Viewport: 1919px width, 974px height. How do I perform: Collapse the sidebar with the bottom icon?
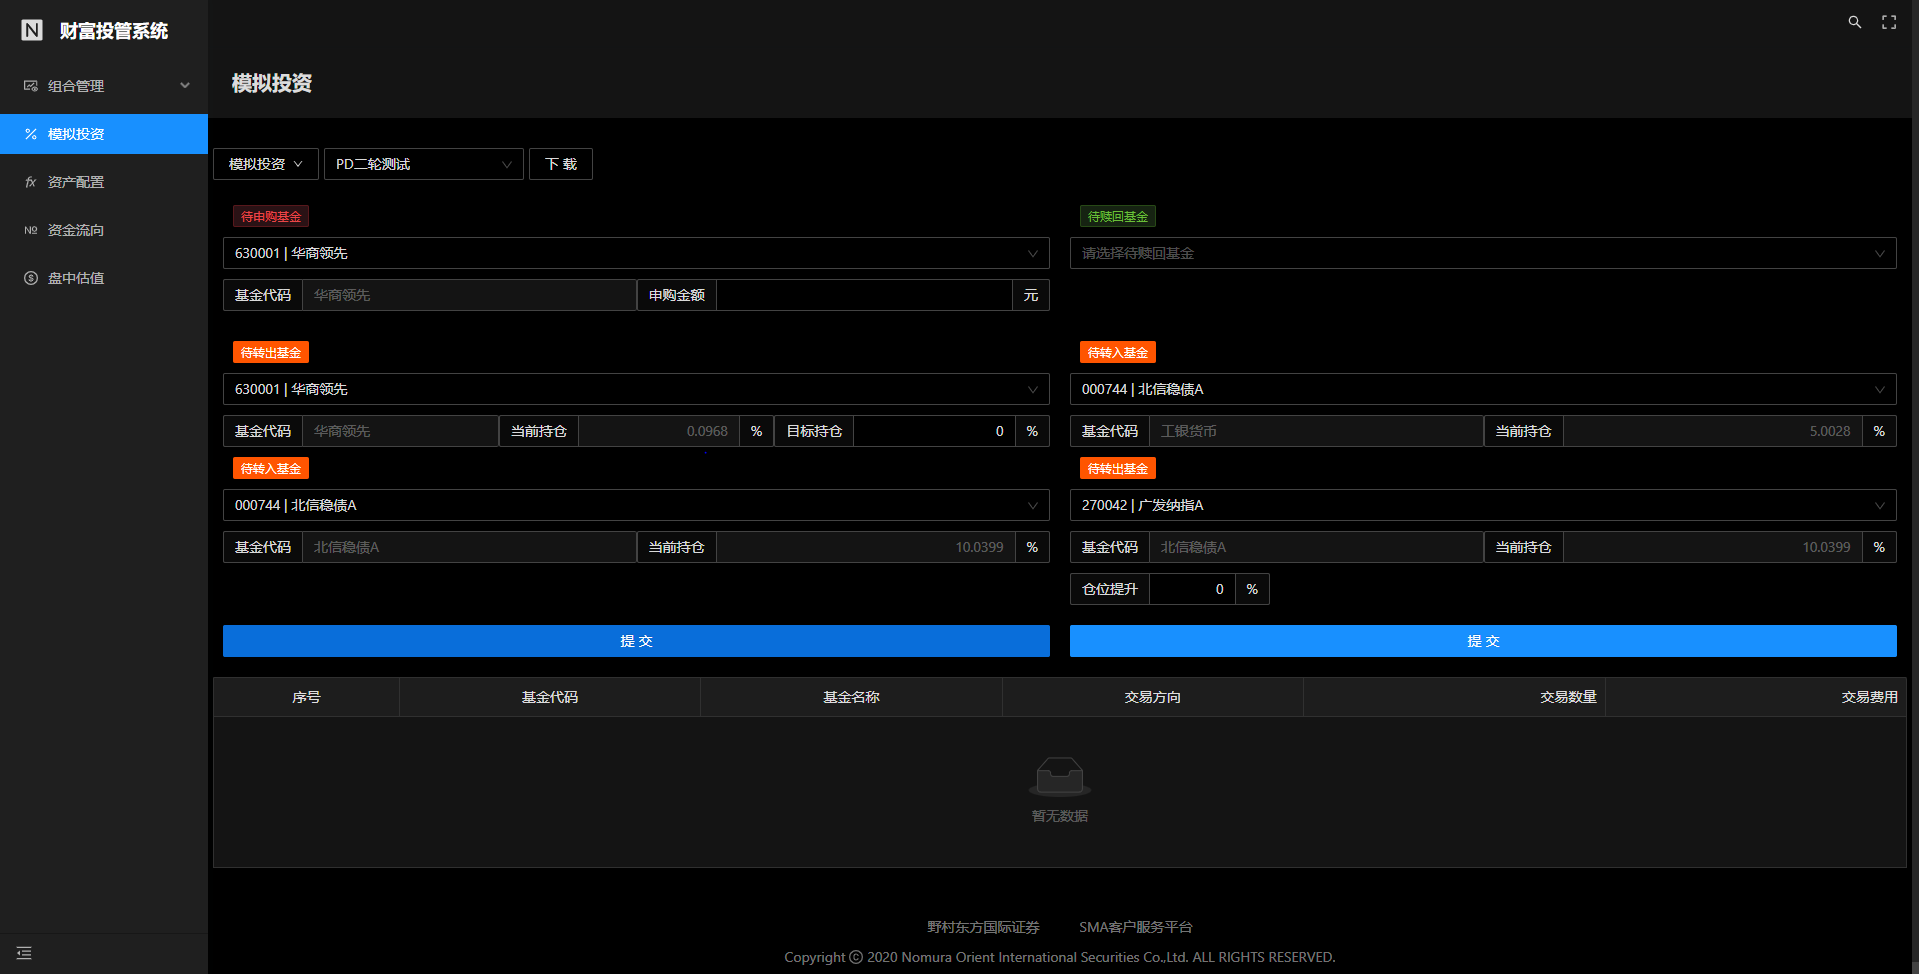tap(24, 953)
